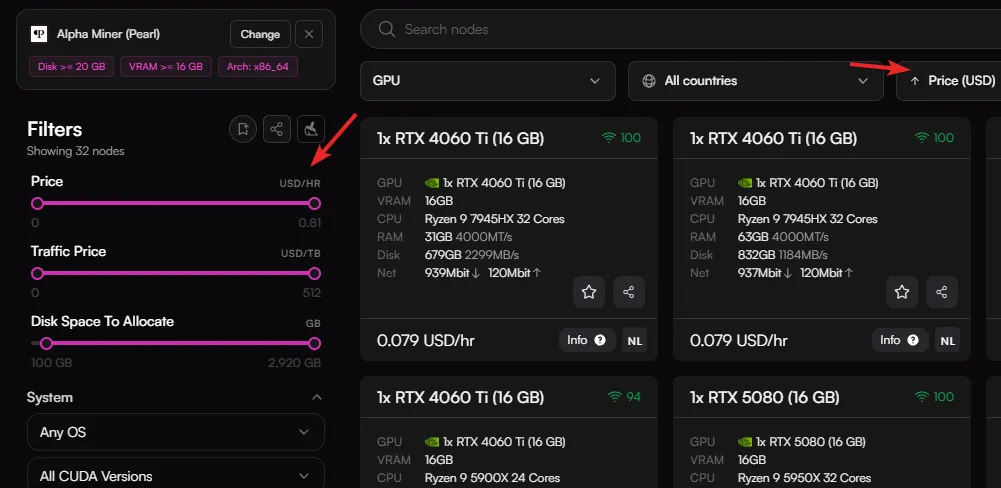Remove the Alpha Miner template with X

(x=309, y=34)
